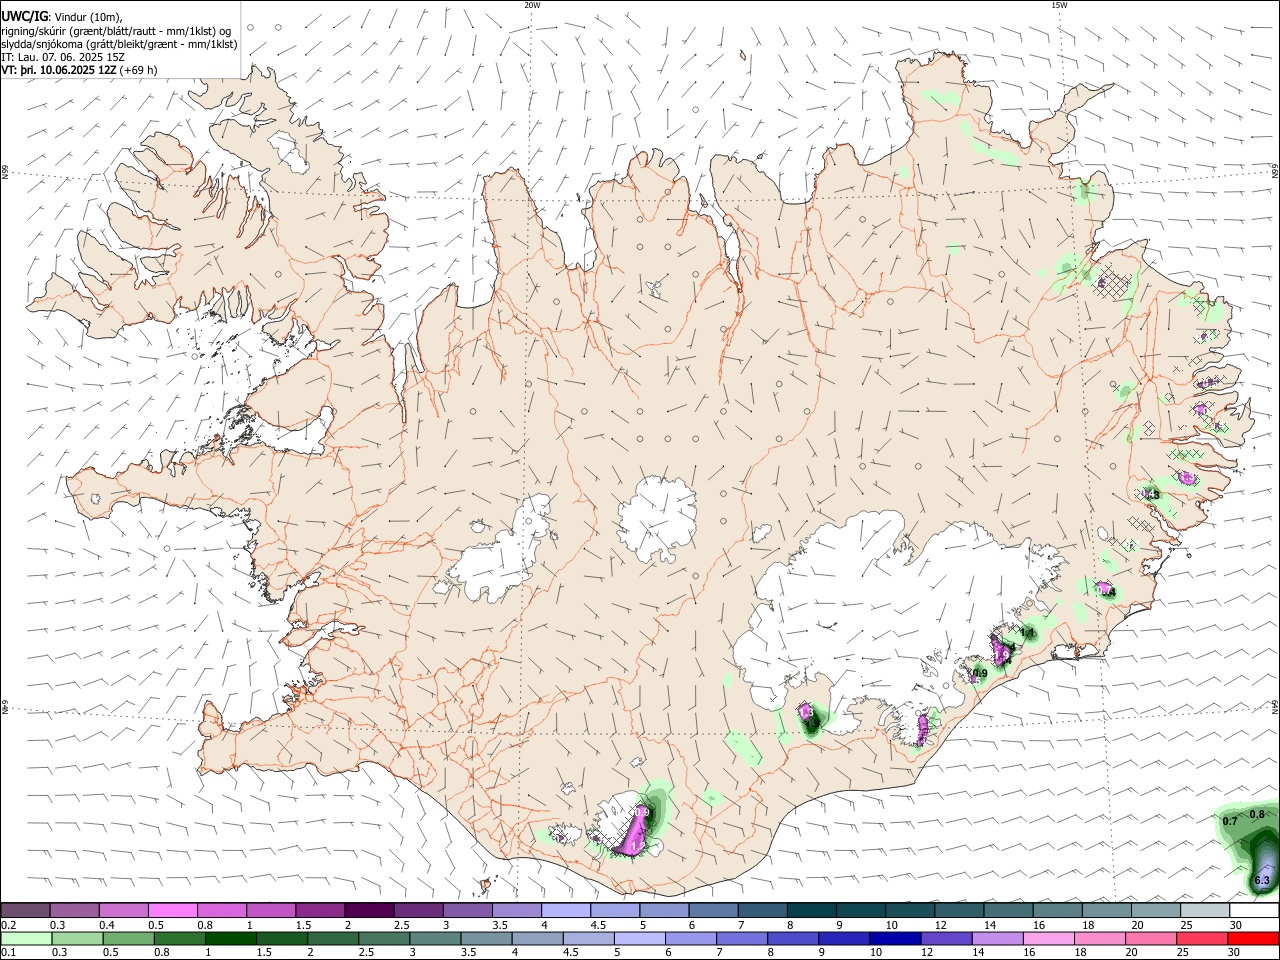Click the slydda/snjókoma legend description line
Image resolution: width=1280 pixels, height=960 pixels.
(119, 44)
